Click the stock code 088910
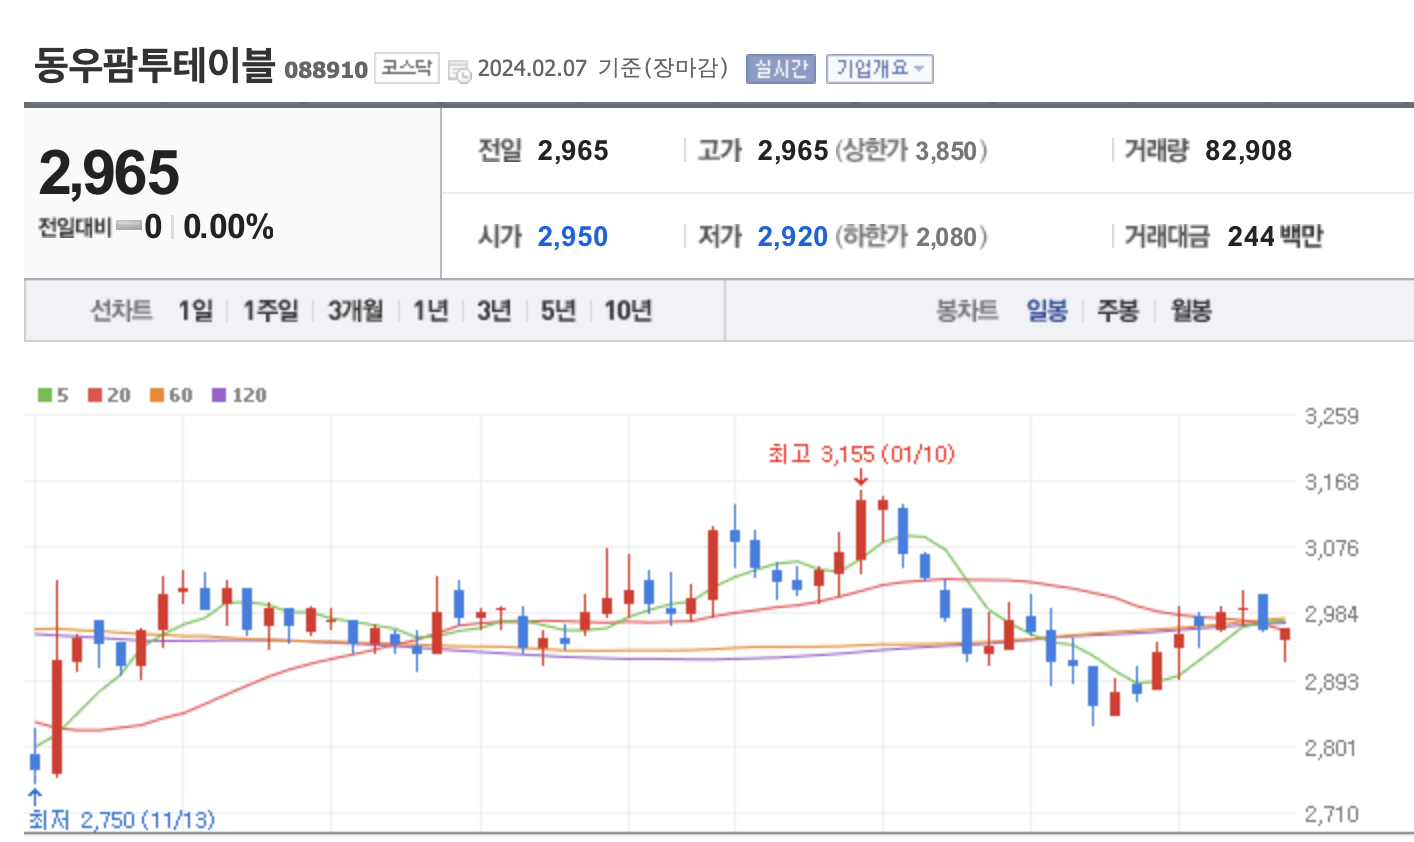Image resolution: width=1414 pixels, height=842 pixels. point(326,70)
